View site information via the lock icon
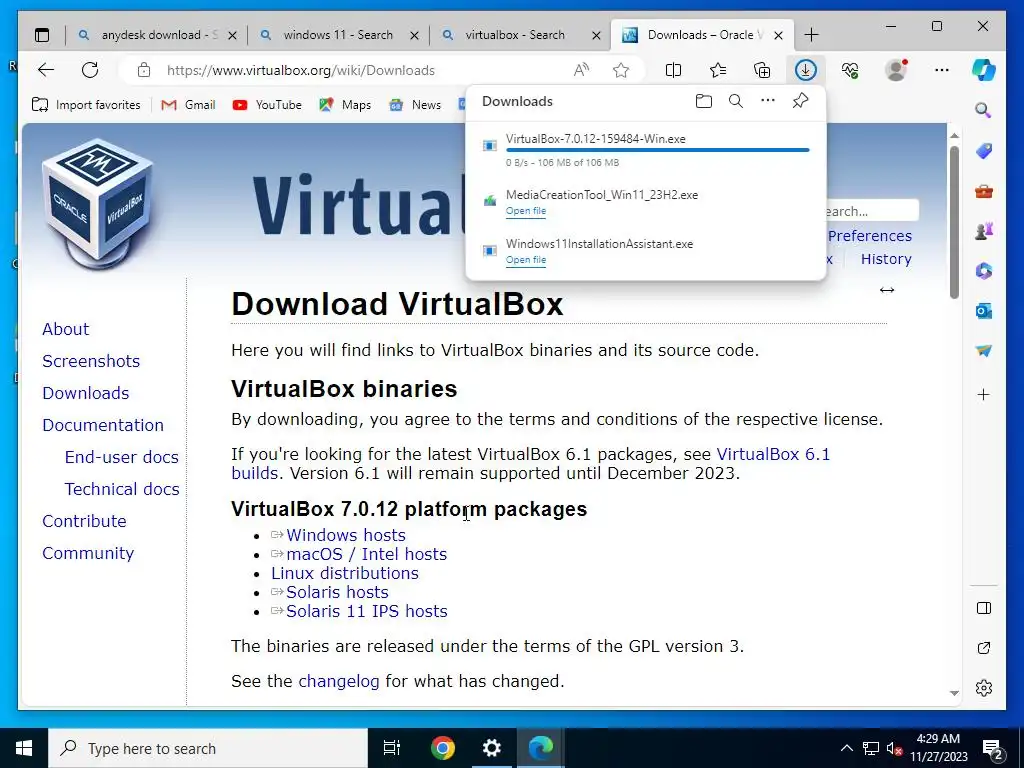This screenshot has height=768, width=1024. click(x=144, y=70)
